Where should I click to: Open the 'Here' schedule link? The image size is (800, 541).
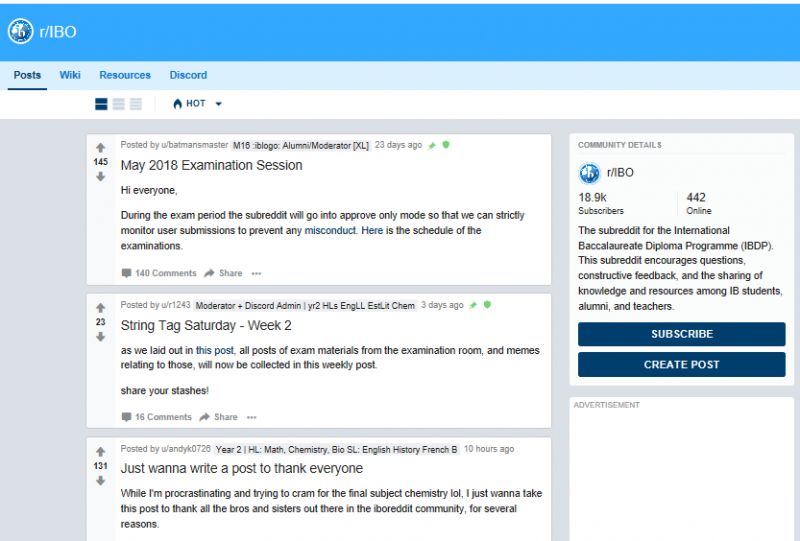(372, 230)
